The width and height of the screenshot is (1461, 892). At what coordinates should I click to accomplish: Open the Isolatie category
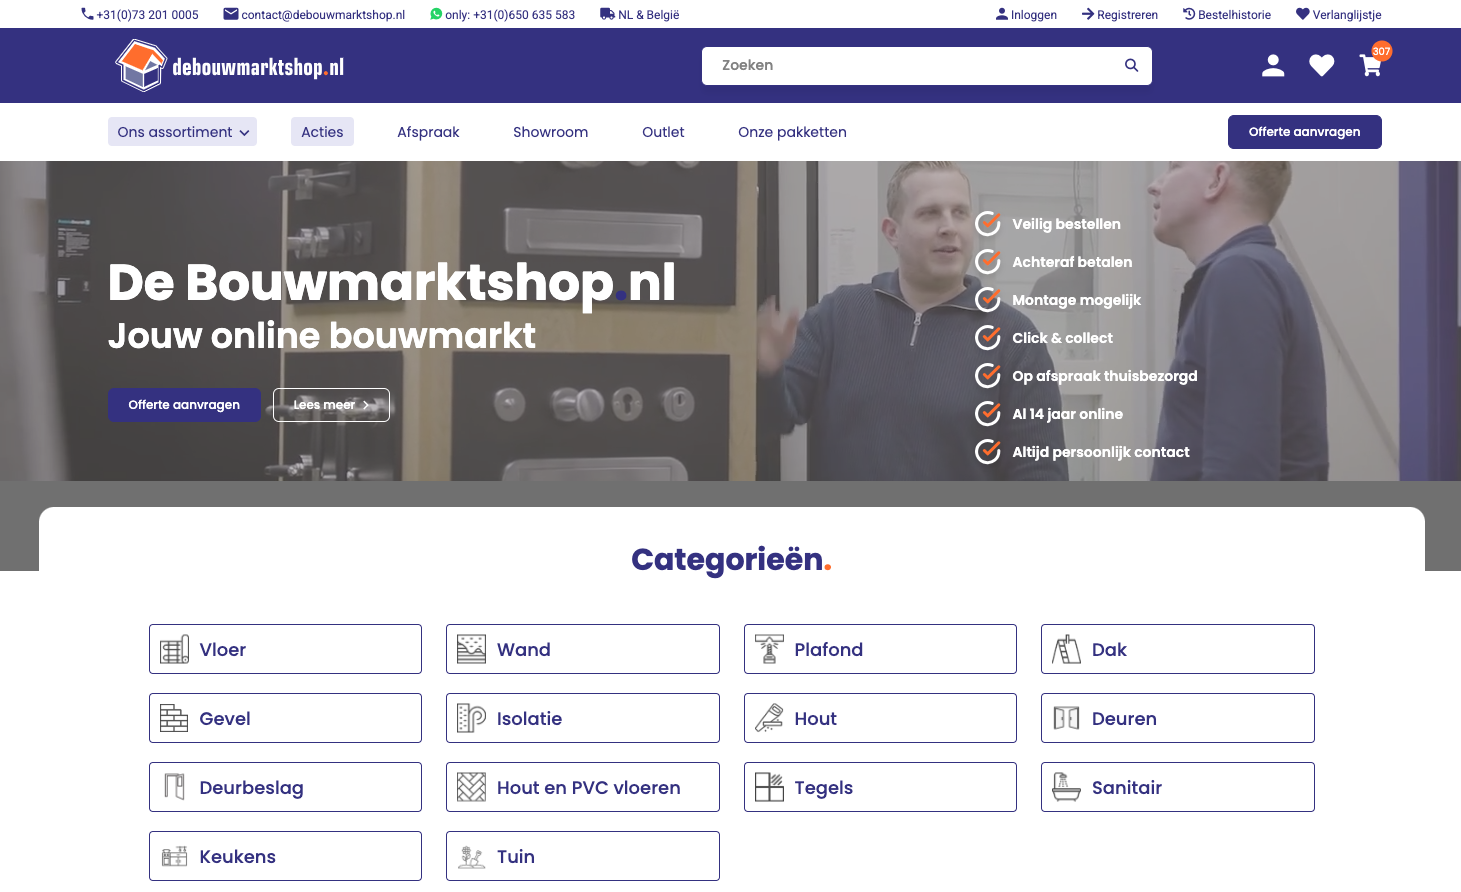(x=583, y=718)
